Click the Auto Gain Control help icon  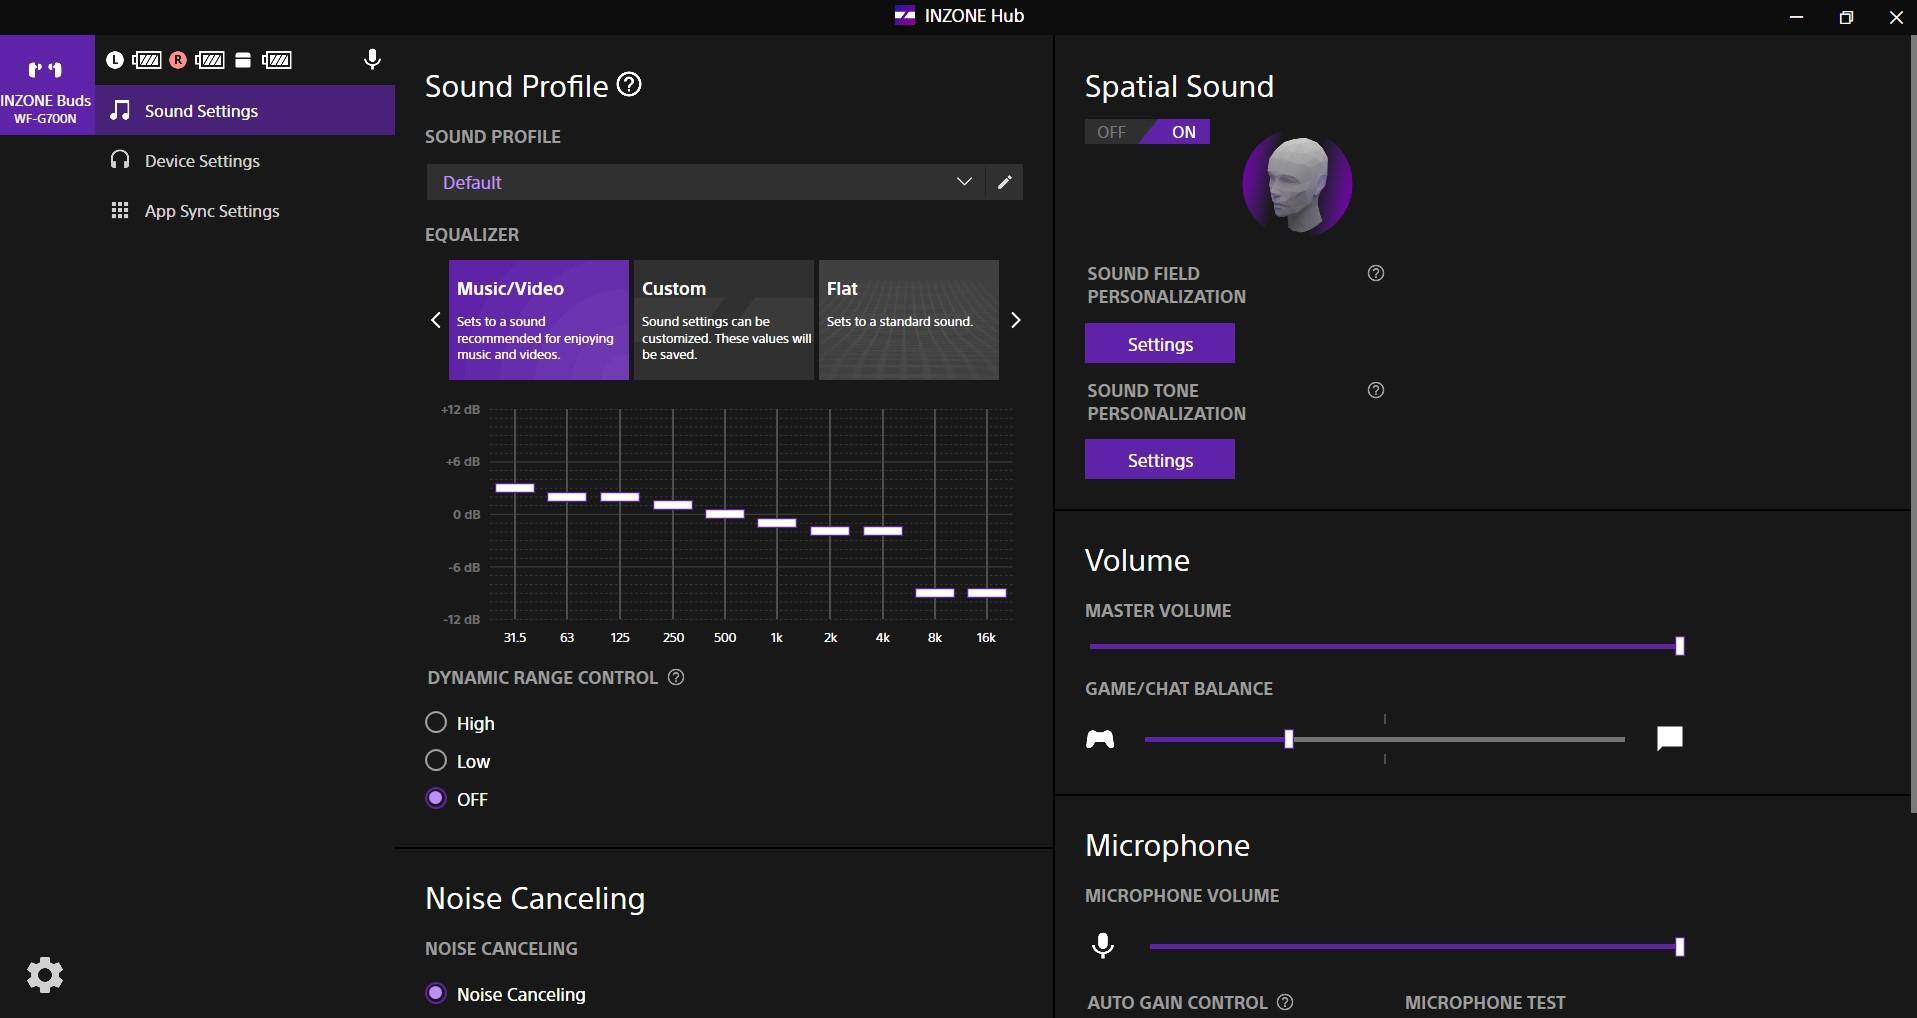coord(1286,1002)
